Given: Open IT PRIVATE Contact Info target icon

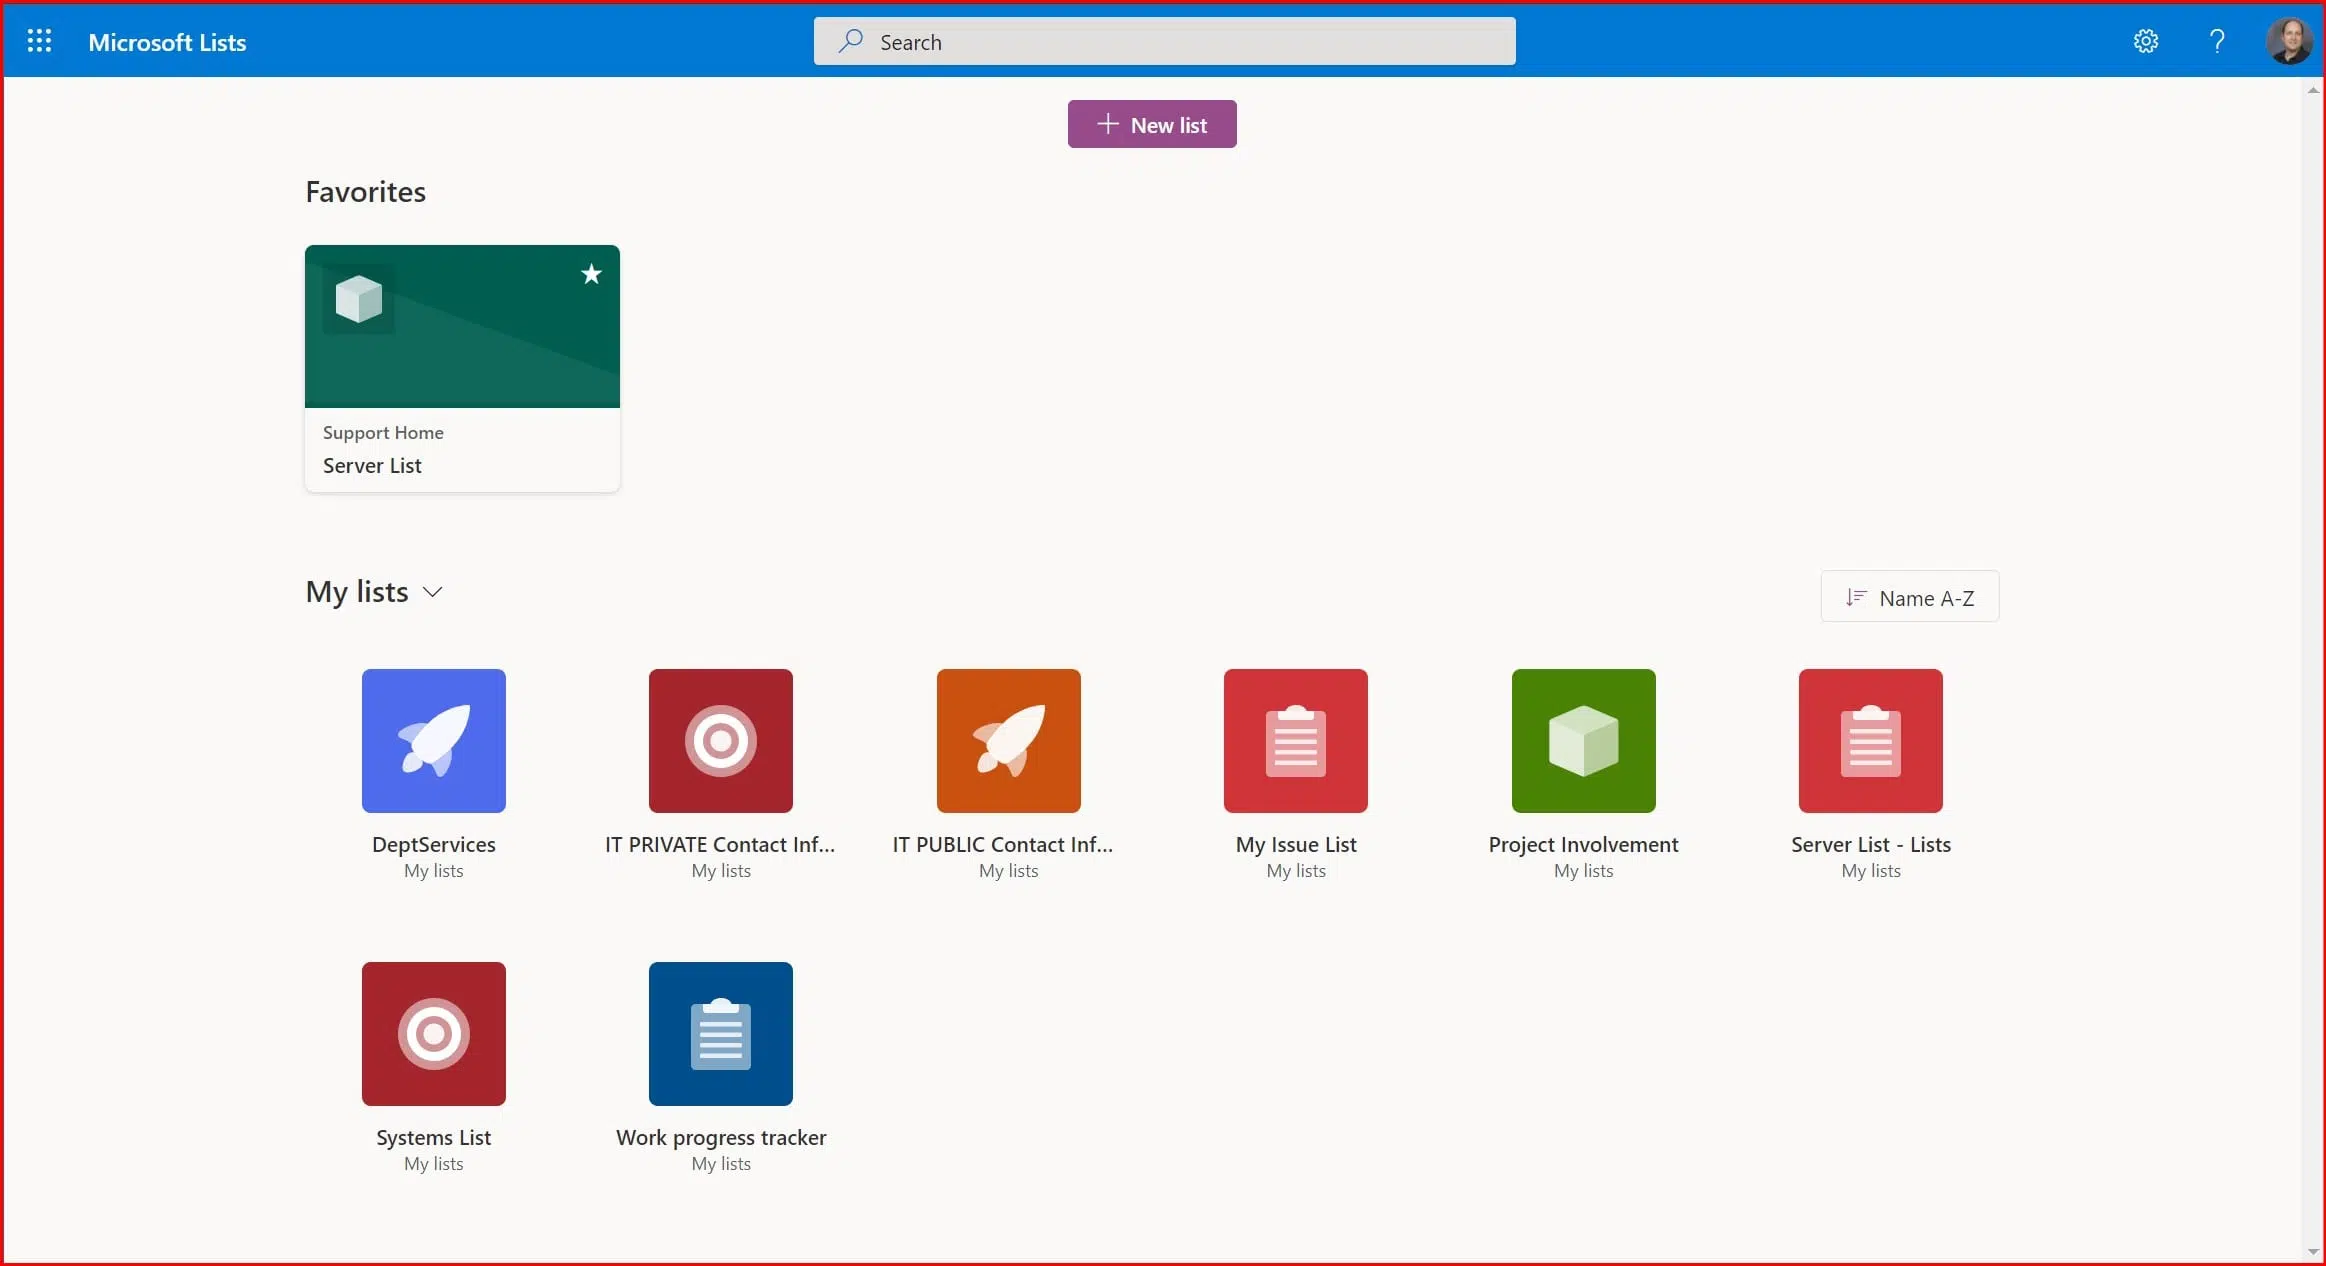Looking at the screenshot, I should (721, 741).
